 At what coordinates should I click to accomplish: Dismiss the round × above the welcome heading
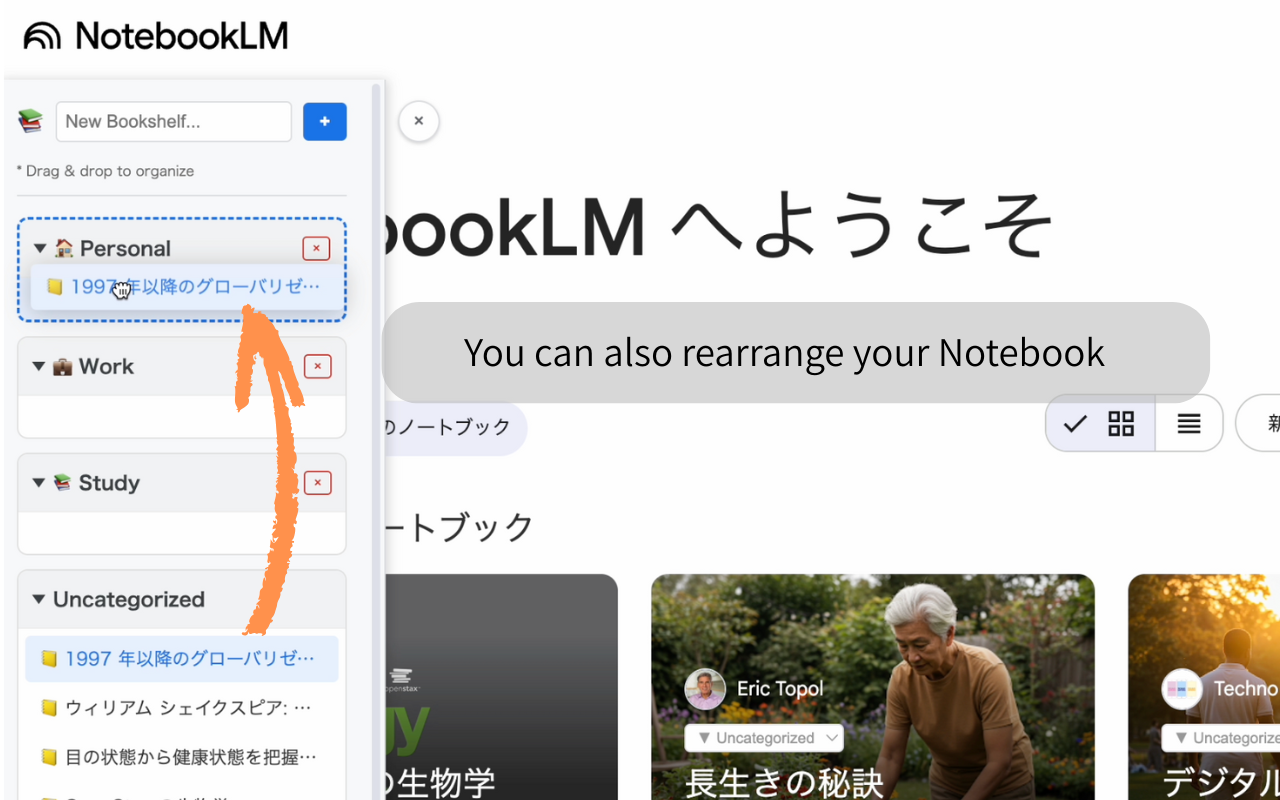pos(418,121)
